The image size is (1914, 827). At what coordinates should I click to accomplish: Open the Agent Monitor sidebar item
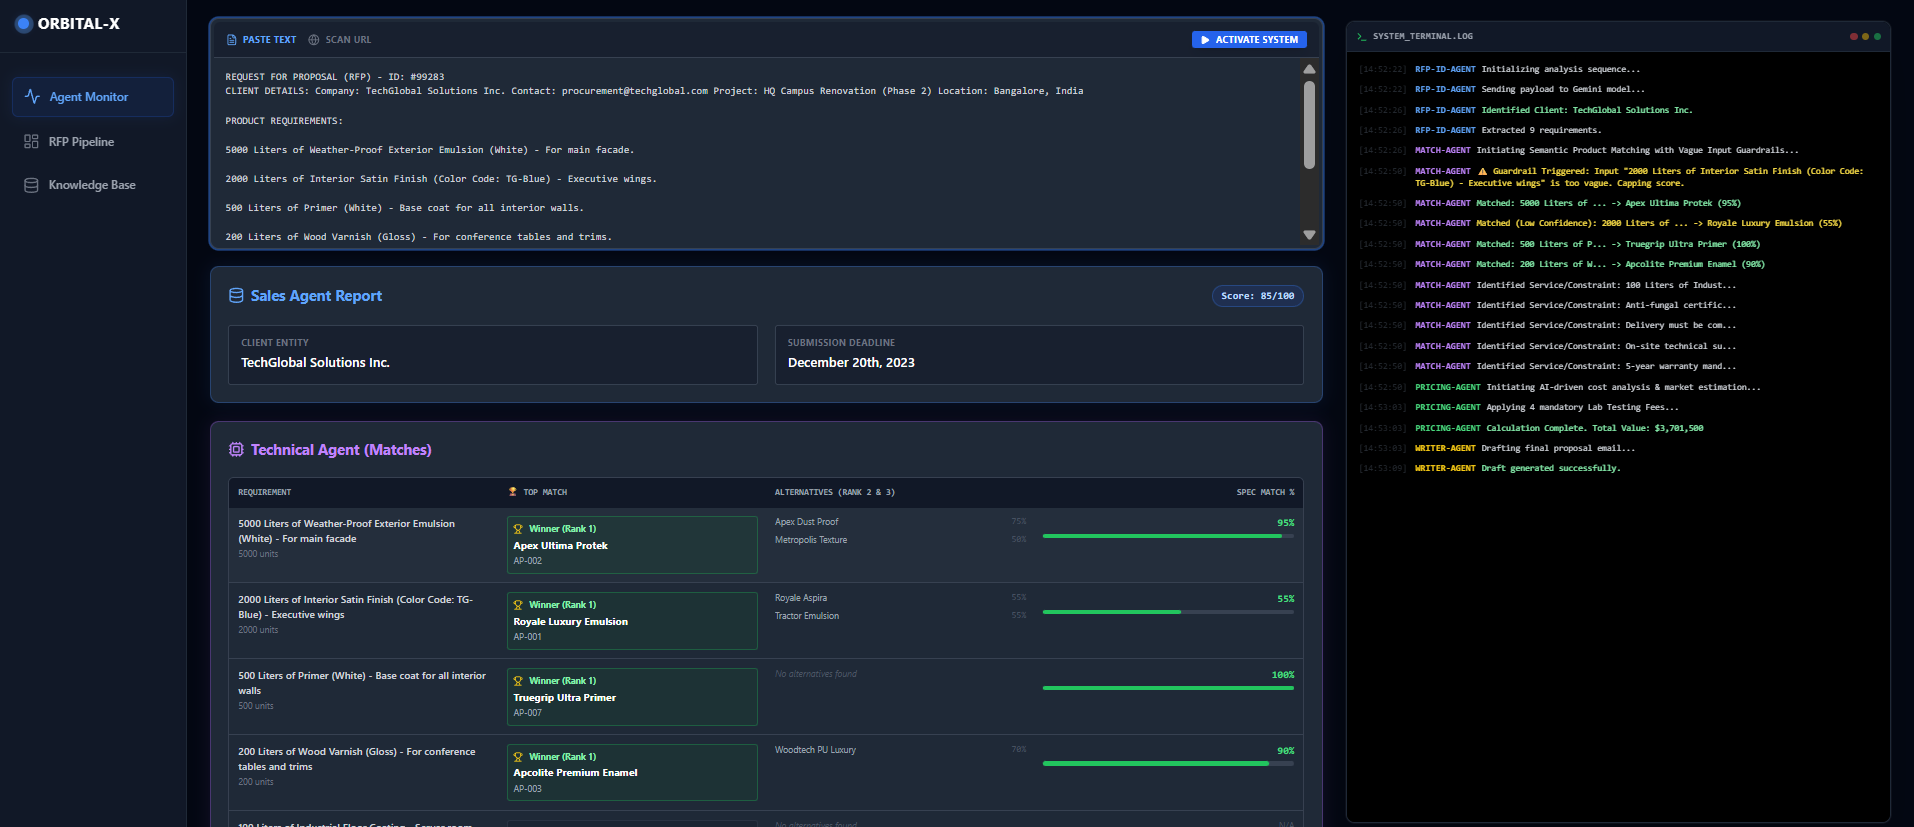[x=93, y=97]
